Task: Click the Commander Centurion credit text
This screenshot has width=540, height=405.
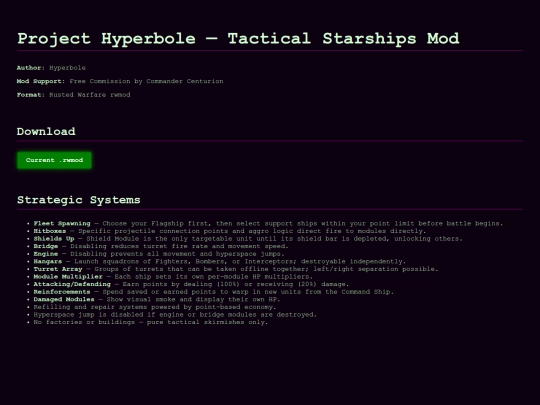Action: pos(185,81)
